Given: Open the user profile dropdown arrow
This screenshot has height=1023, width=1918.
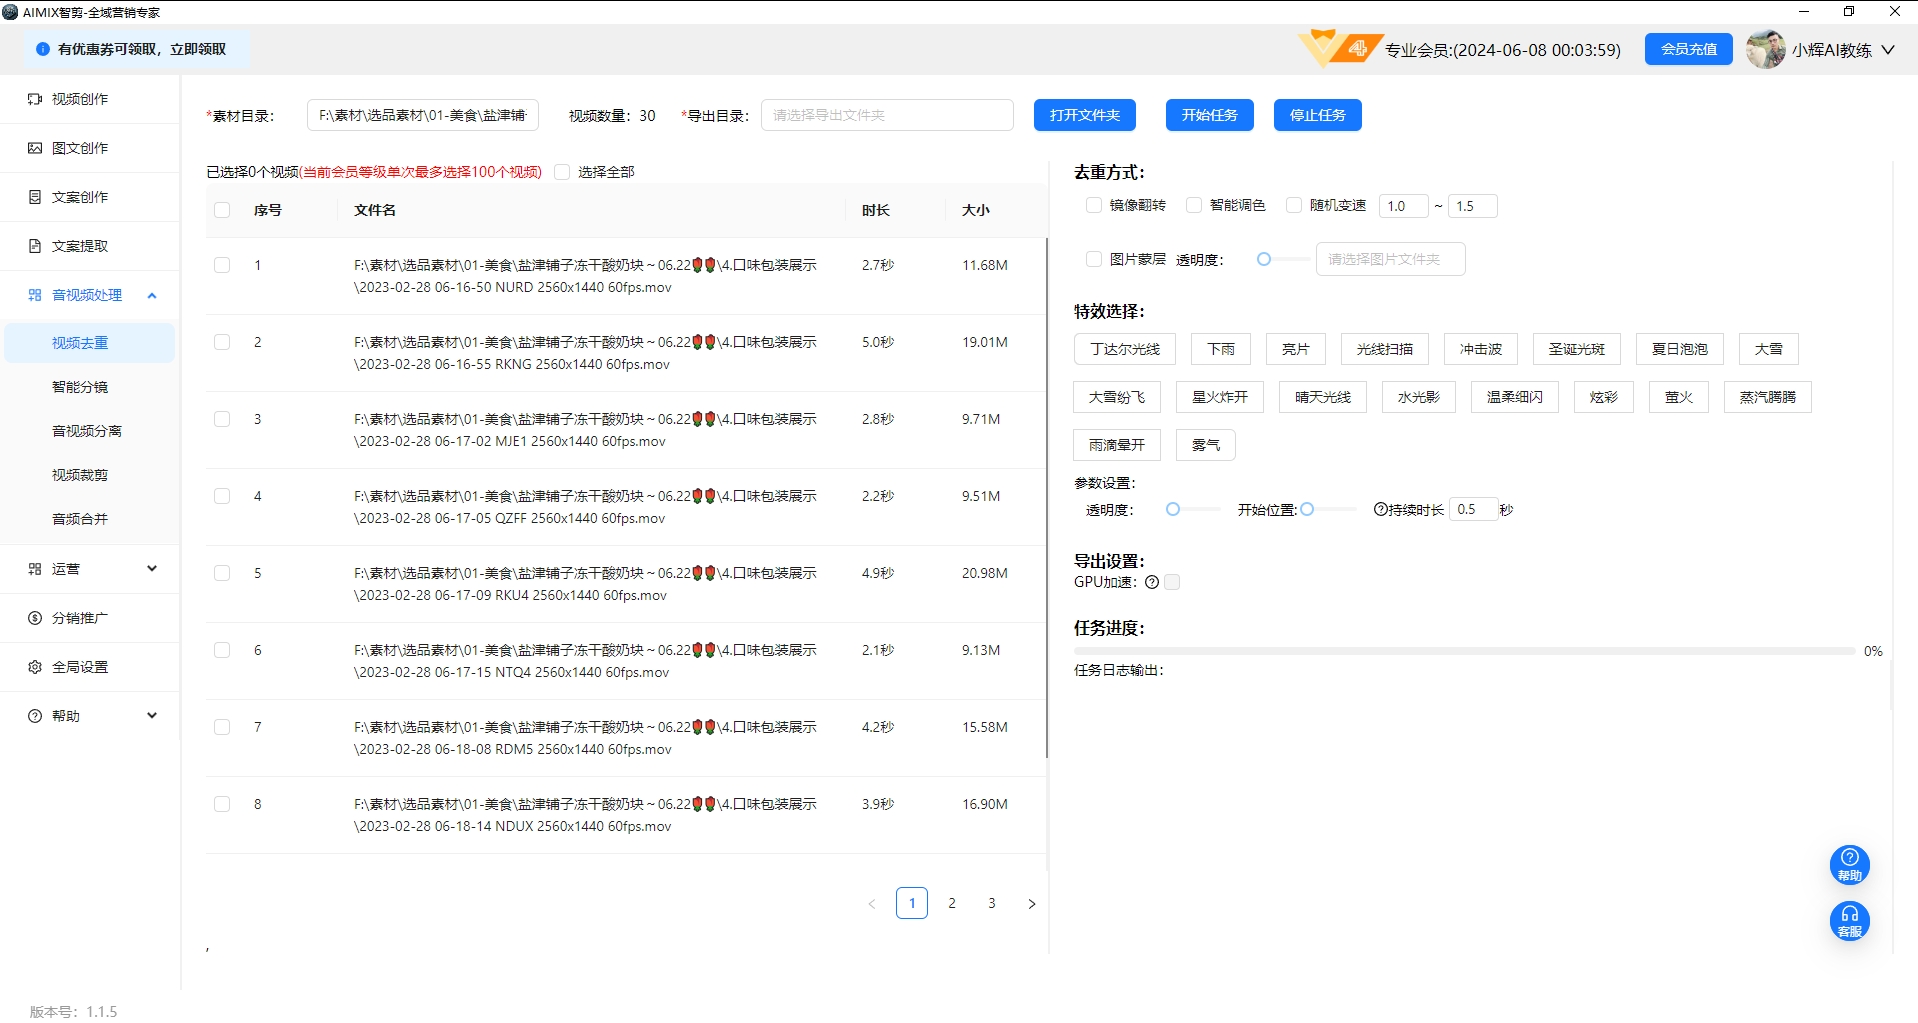Looking at the screenshot, I should [x=1888, y=50].
